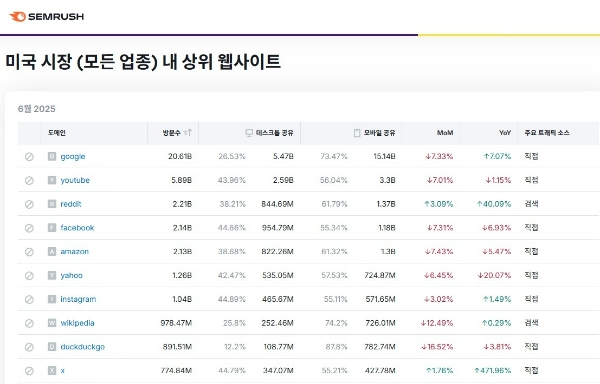This screenshot has height=384, width=600.
Task: Click the yahoo favicon
Action: [x=52, y=275]
